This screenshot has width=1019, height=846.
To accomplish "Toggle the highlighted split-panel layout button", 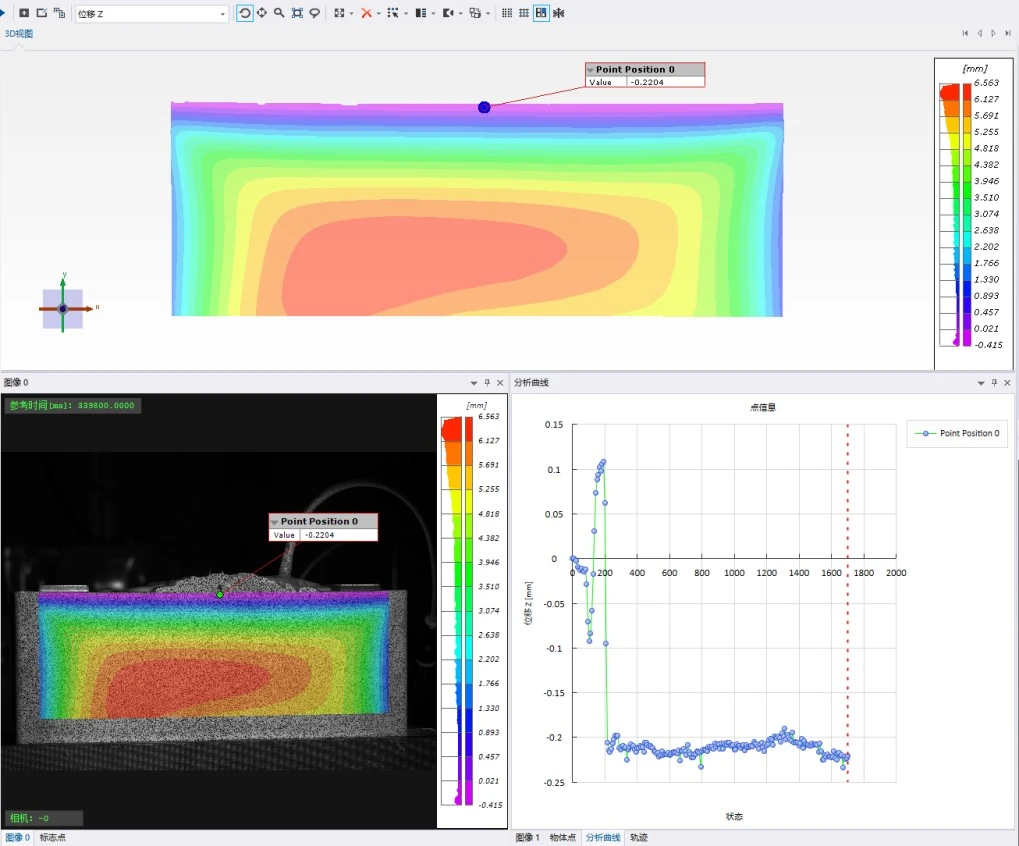I will pos(541,13).
